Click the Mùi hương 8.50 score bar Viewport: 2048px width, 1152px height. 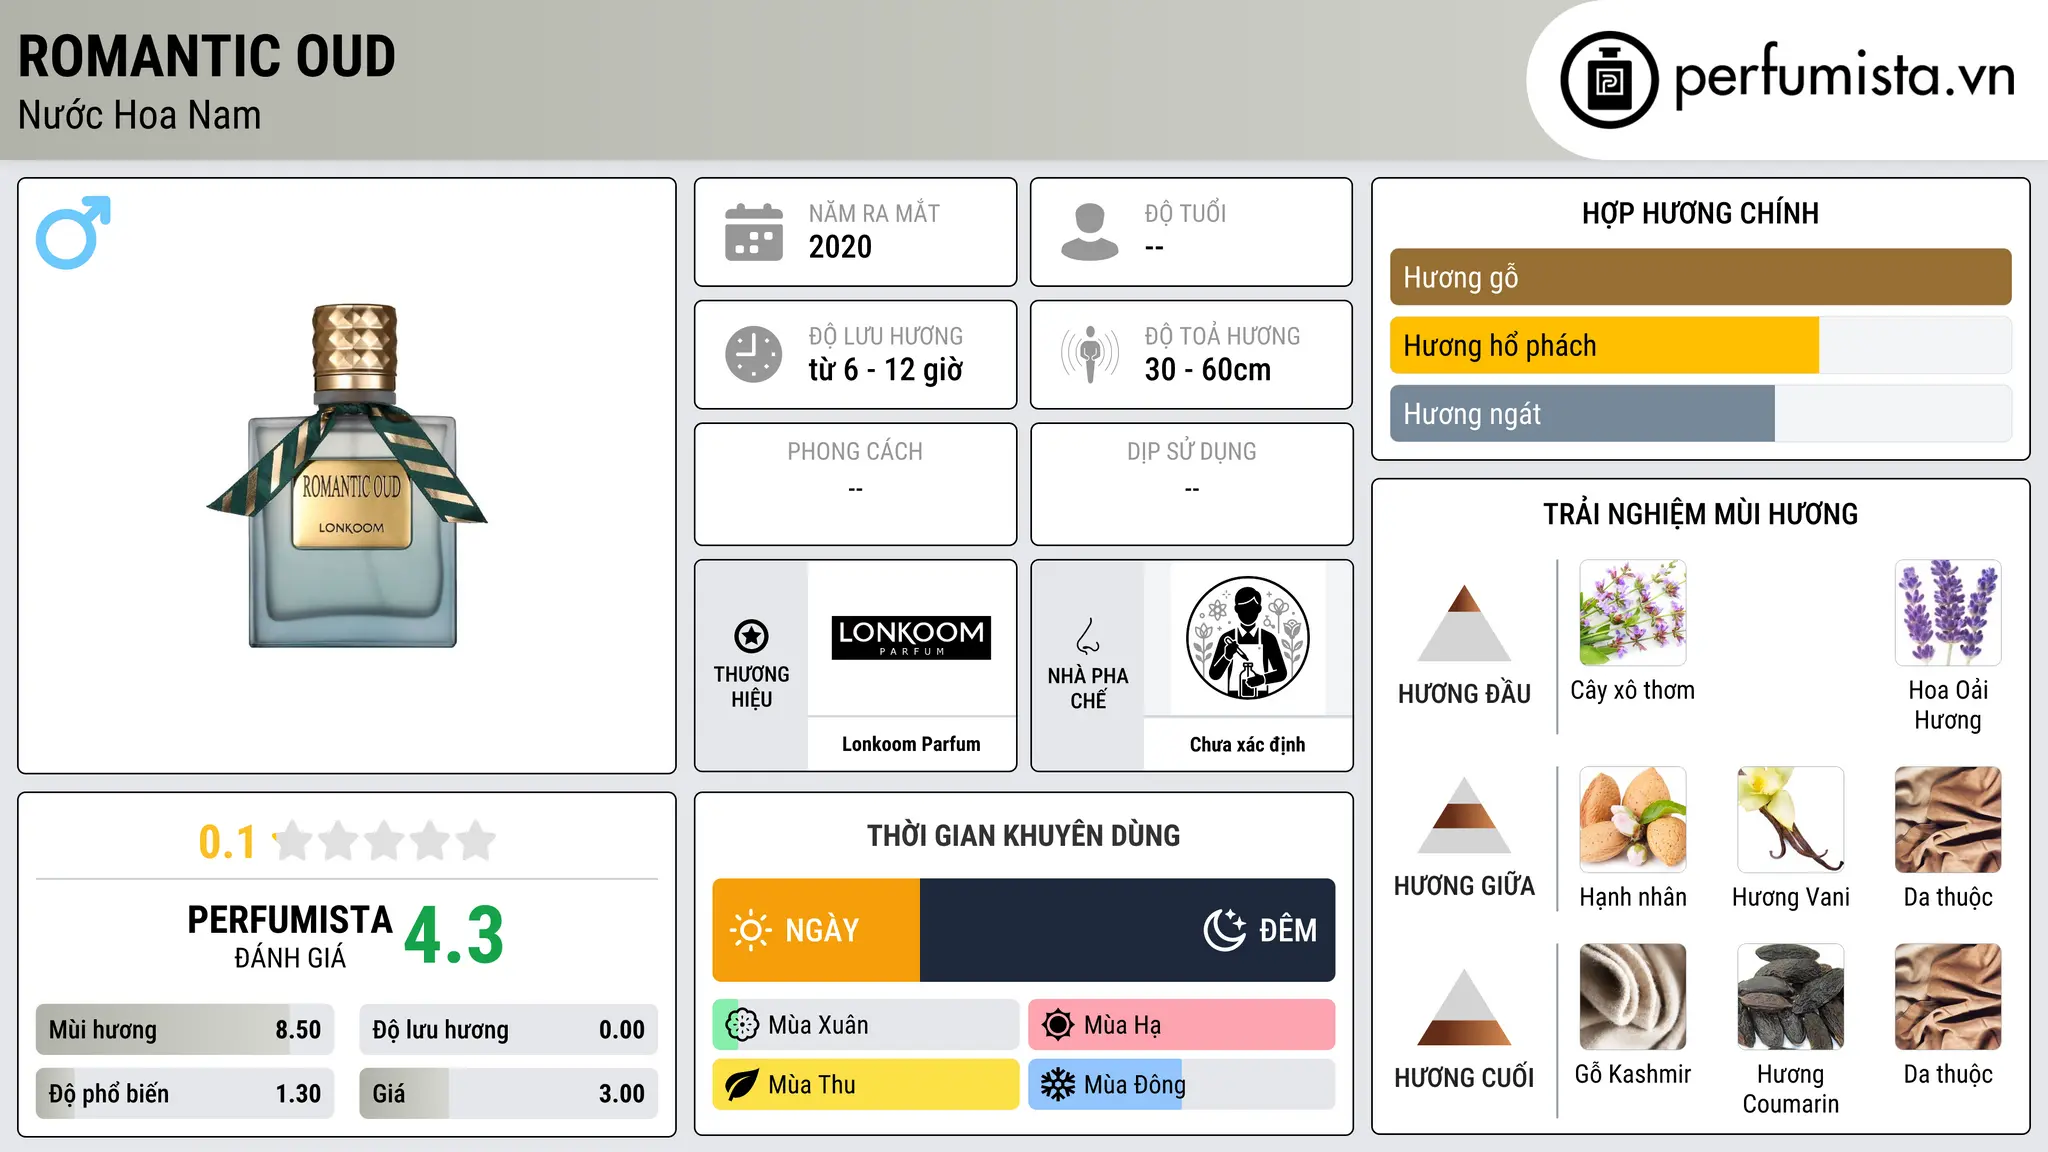(185, 1030)
